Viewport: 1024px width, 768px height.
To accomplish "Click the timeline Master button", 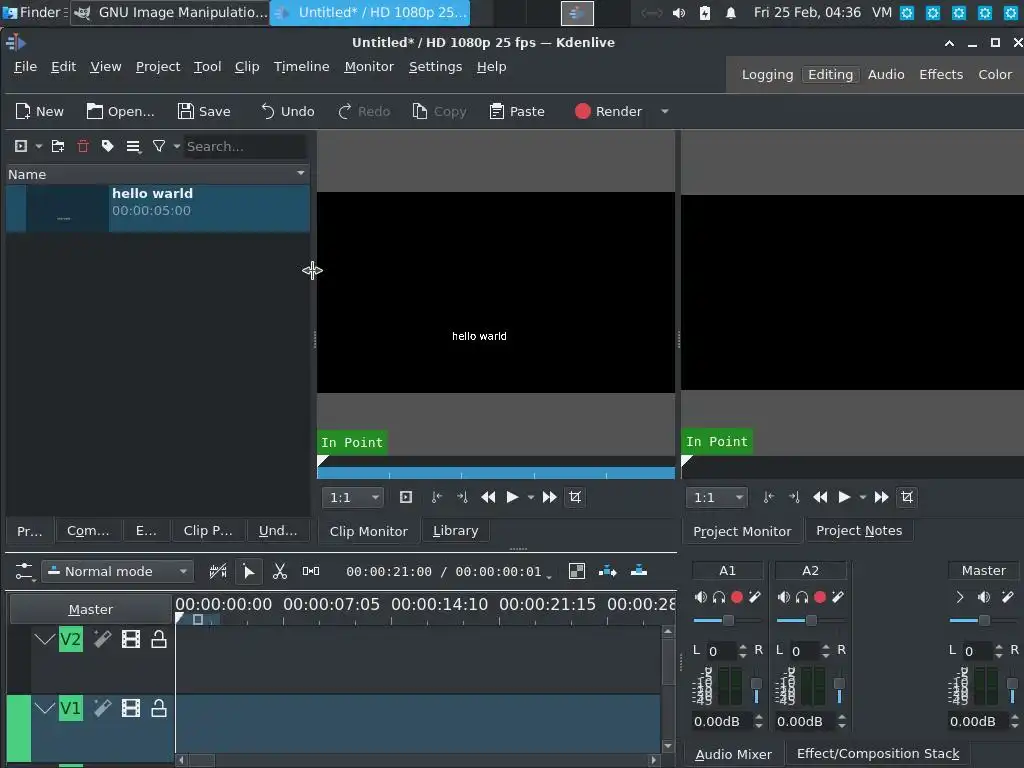I will point(91,609).
